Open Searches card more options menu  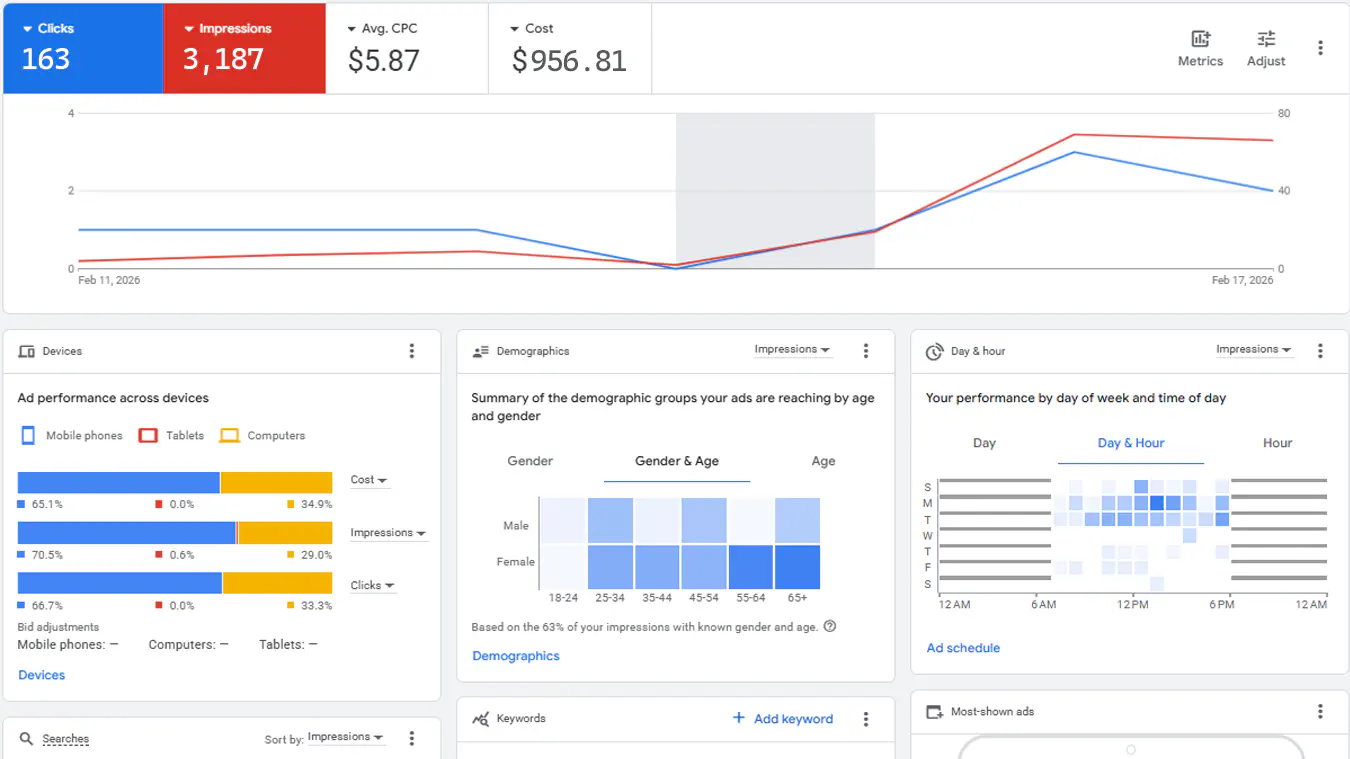click(x=412, y=738)
